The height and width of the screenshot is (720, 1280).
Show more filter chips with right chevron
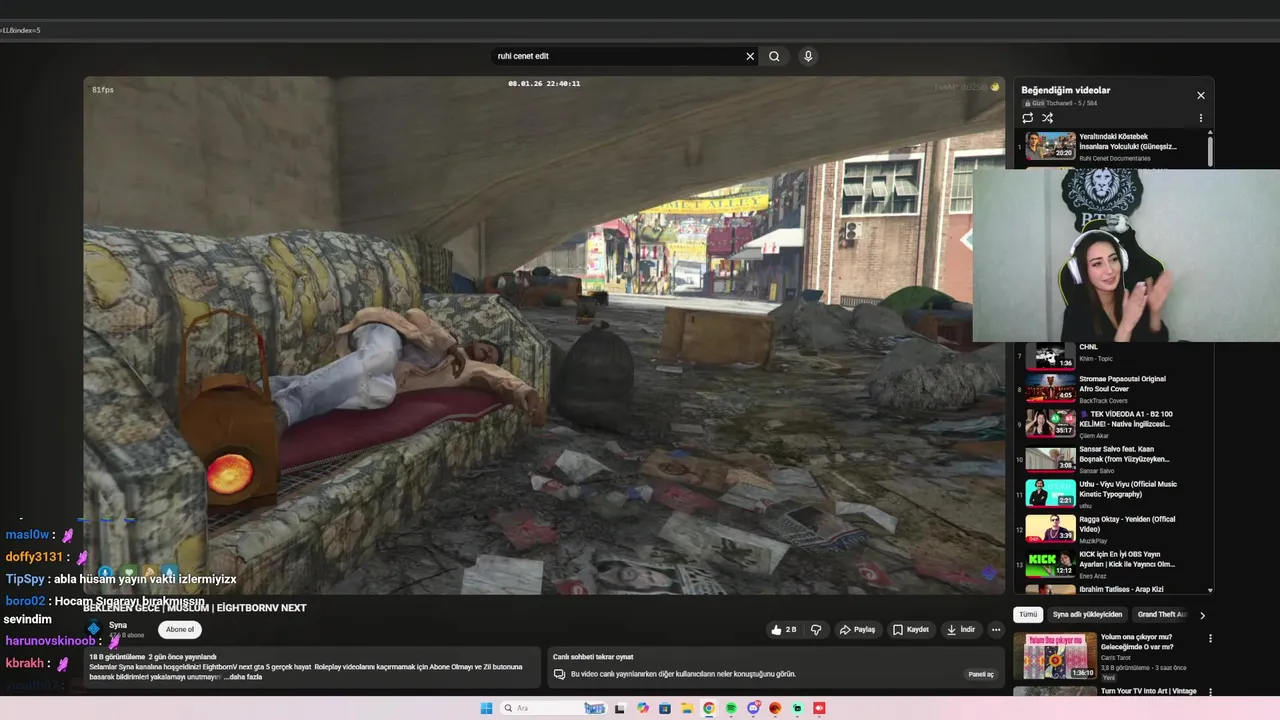coord(1202,615)
